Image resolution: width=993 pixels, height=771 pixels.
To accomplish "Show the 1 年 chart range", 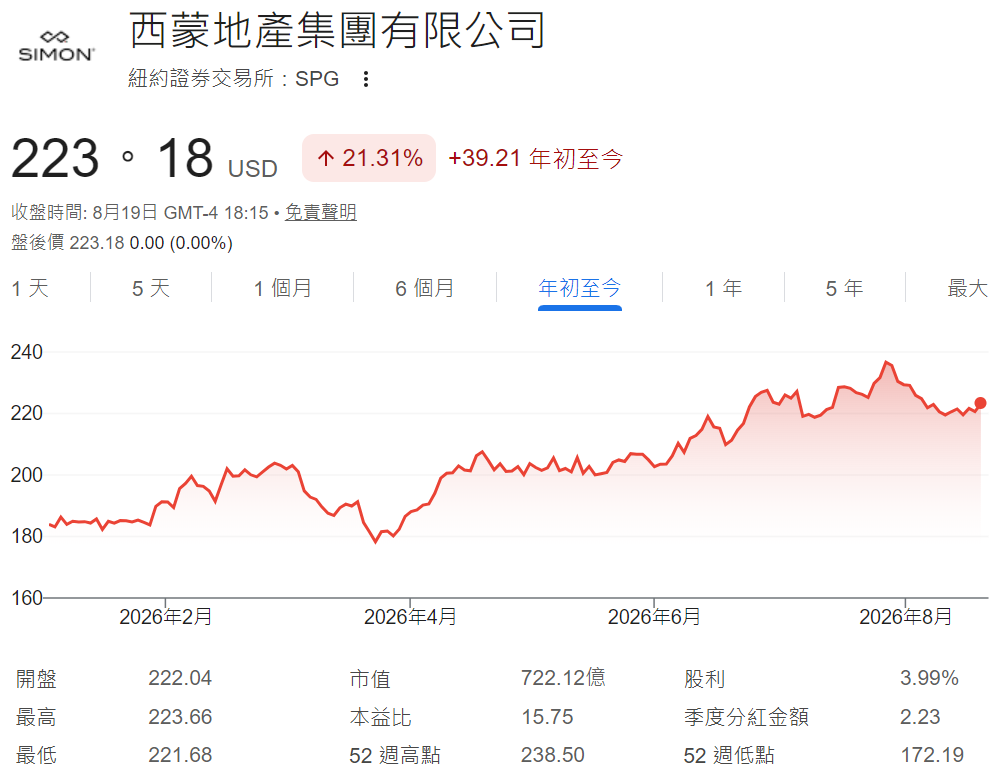I will tap(723, 288).
